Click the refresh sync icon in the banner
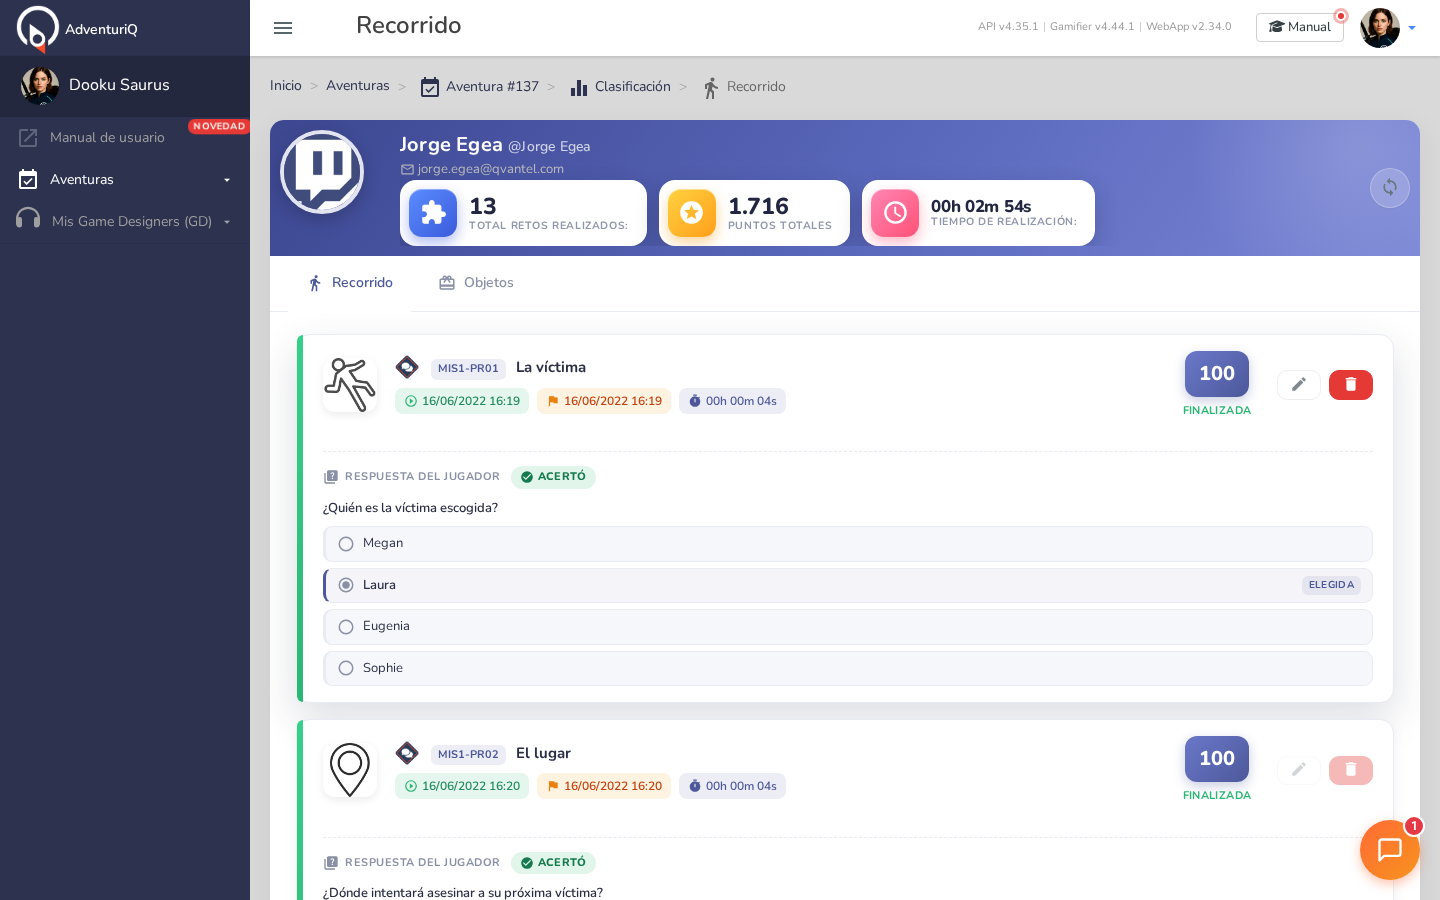Screen dimensions: 1440x900 (1390, 188)
